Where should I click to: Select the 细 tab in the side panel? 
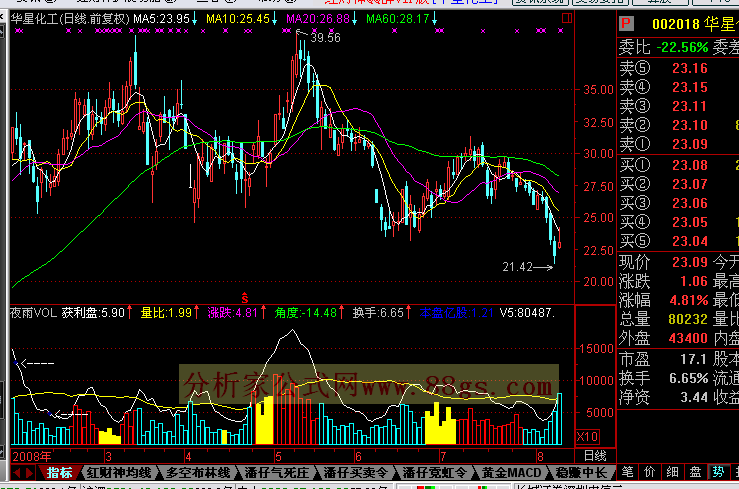[x=673, y=473]
